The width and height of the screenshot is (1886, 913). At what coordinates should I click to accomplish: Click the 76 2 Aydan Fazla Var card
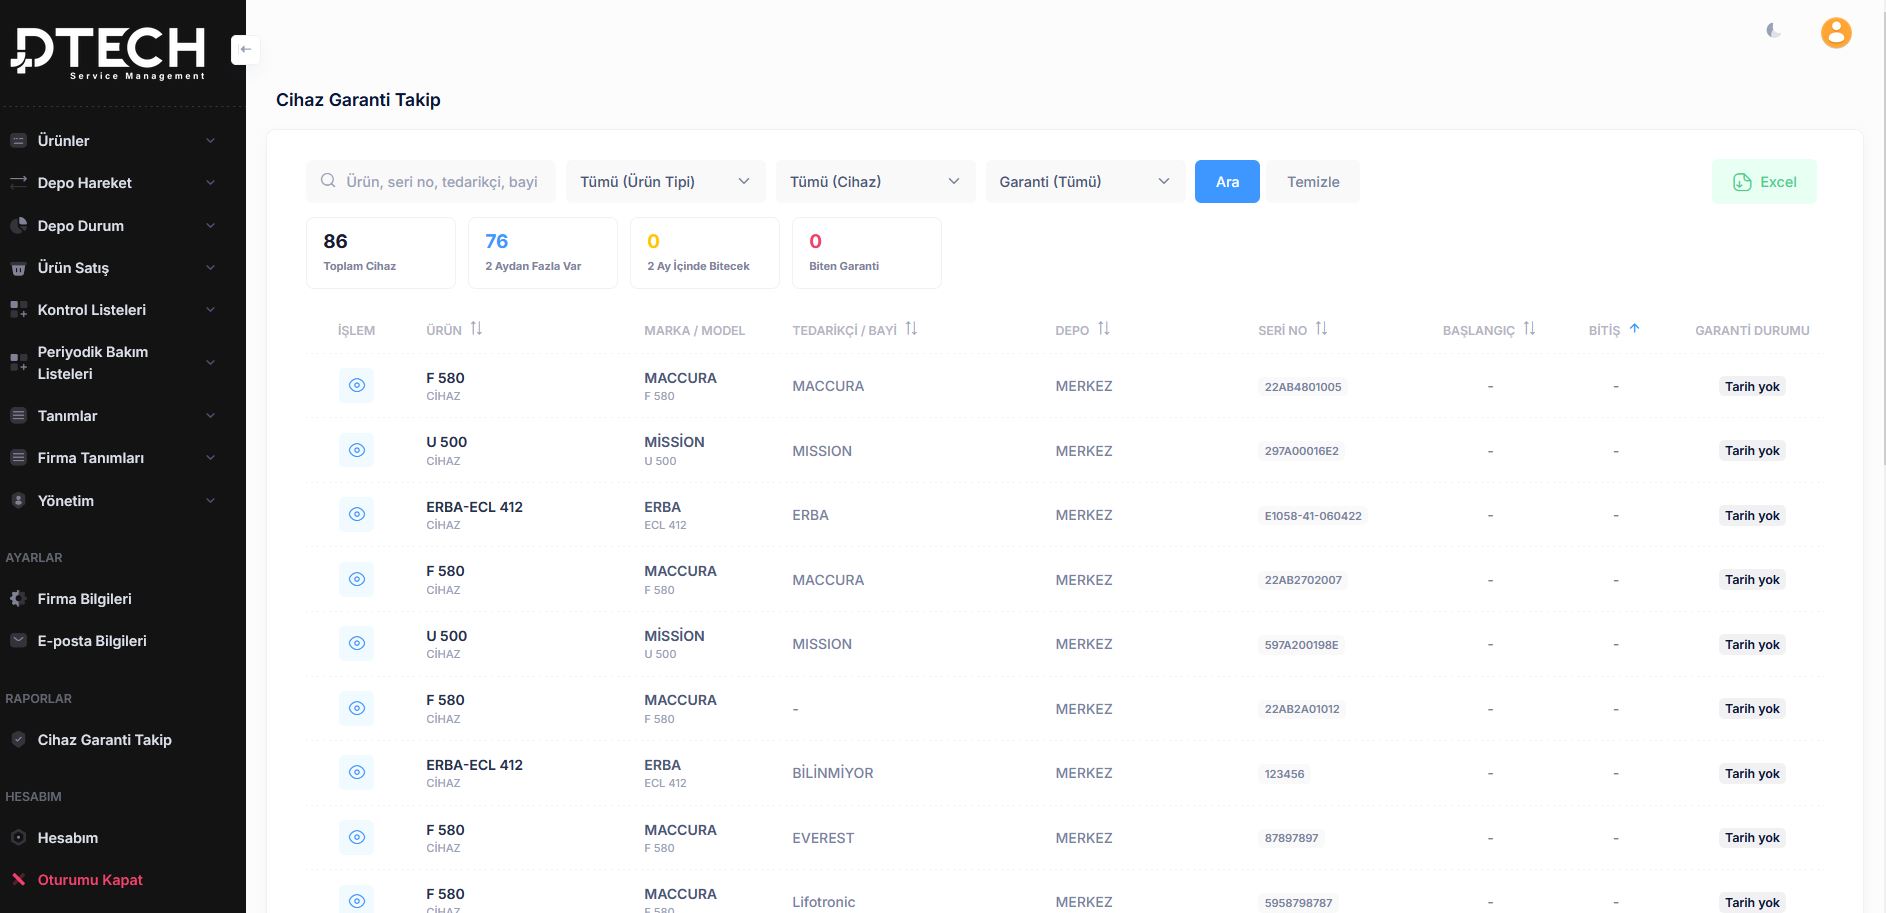pos(543,253)
